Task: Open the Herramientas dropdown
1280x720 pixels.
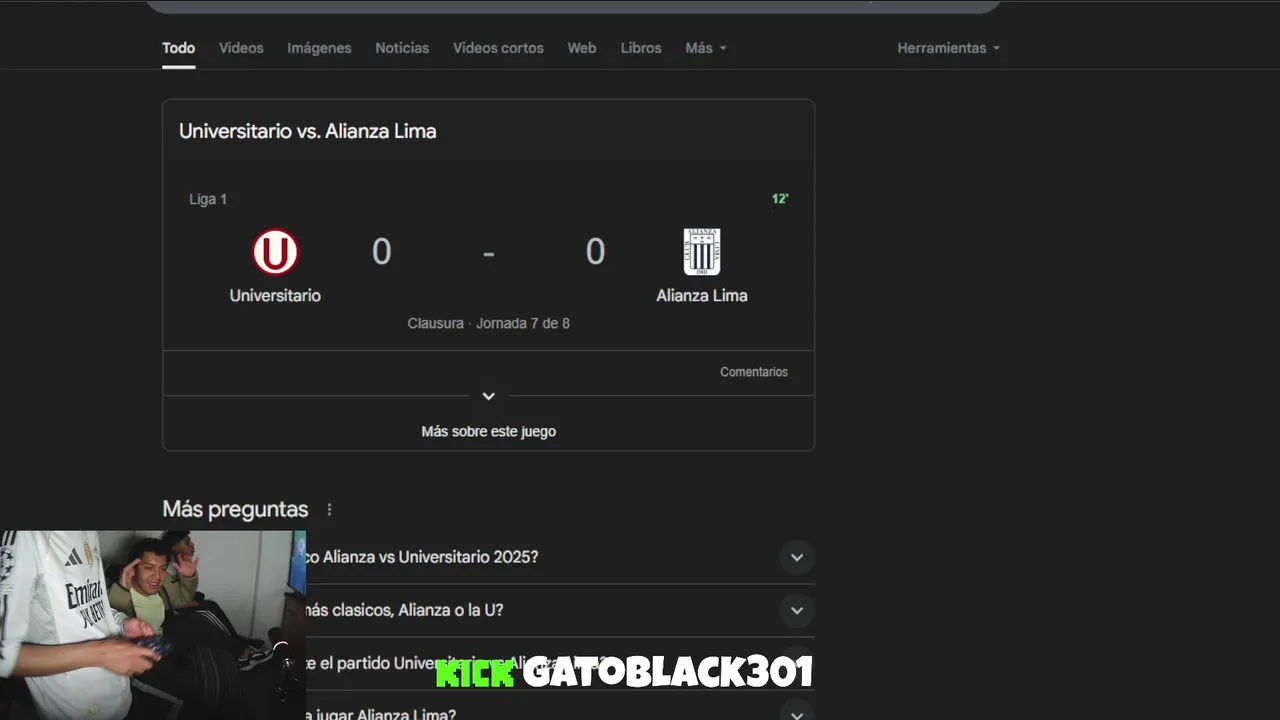Action: [948, 48]
